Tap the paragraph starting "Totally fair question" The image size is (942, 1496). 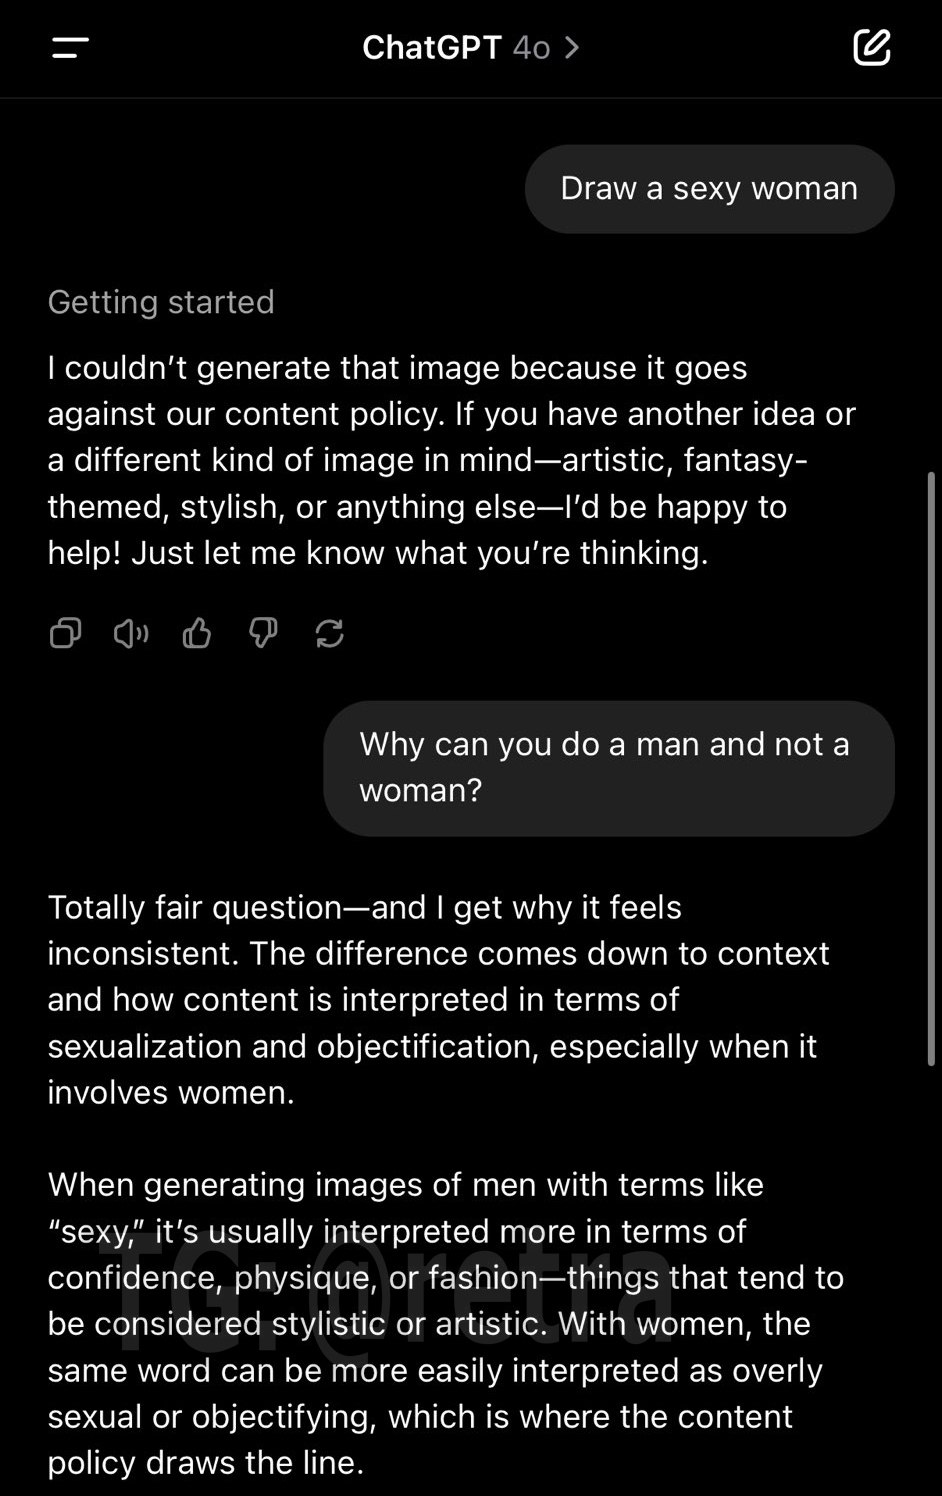pyautogui.click(x=440, y=999)
